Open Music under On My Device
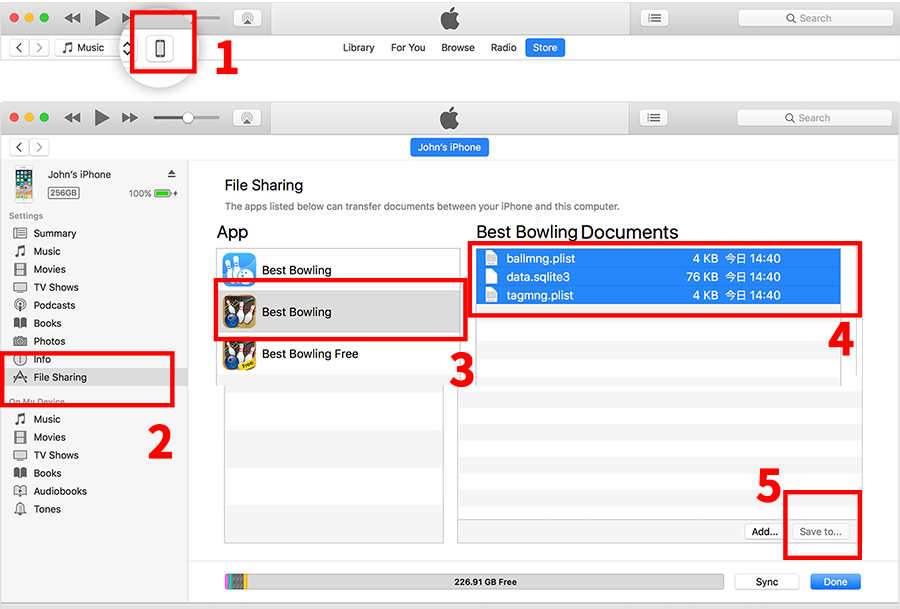 click(x=46, y=419)
